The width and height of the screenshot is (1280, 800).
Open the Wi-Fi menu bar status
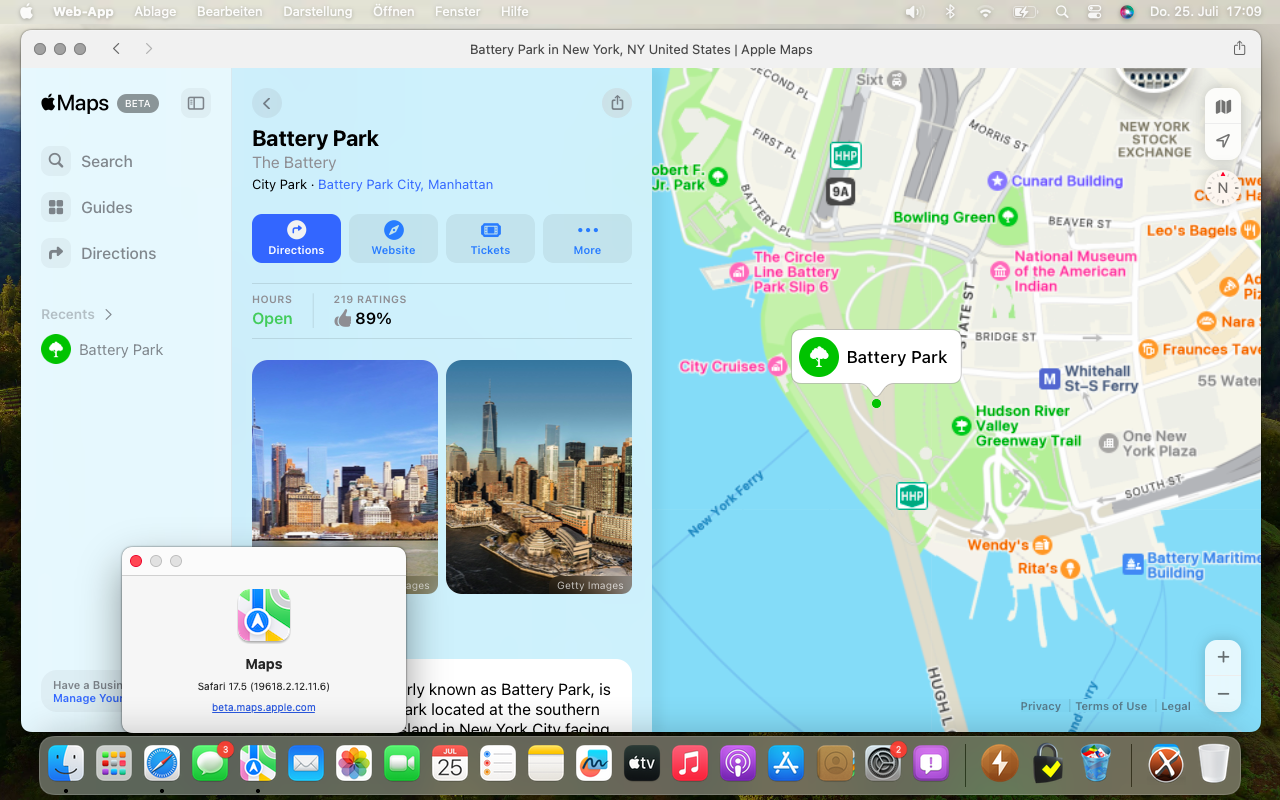coord(985,12)
